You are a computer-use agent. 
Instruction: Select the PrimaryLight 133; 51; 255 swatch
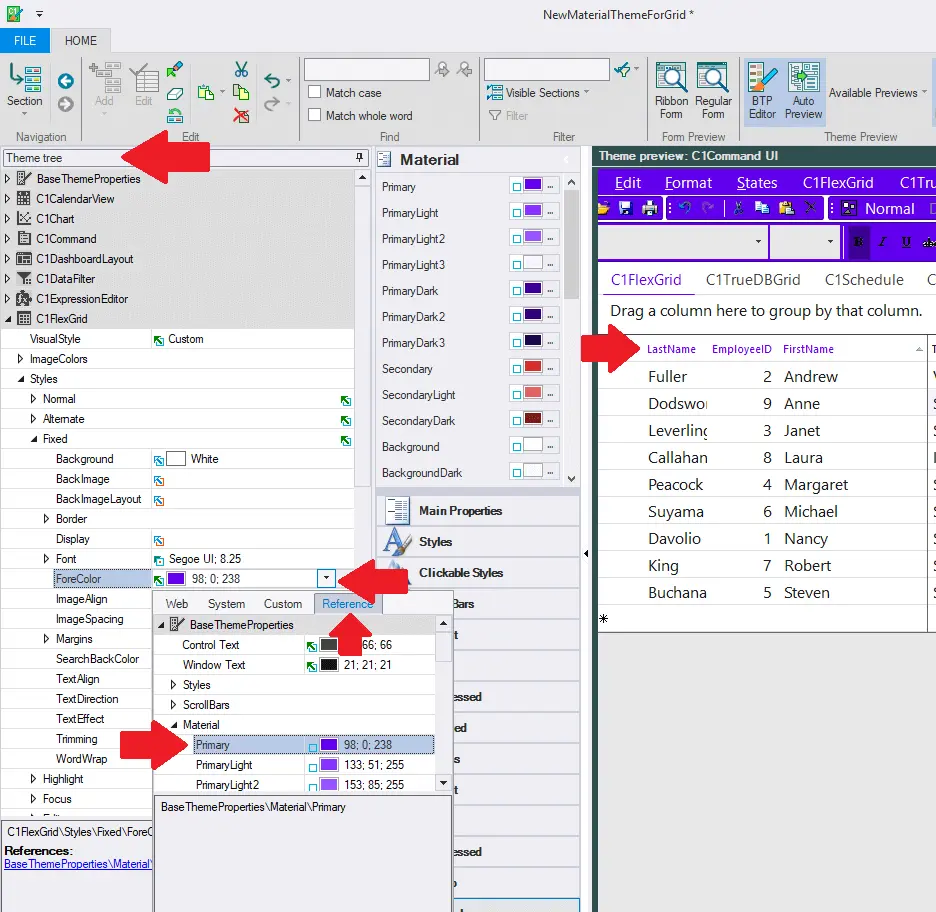click(330, 765)
